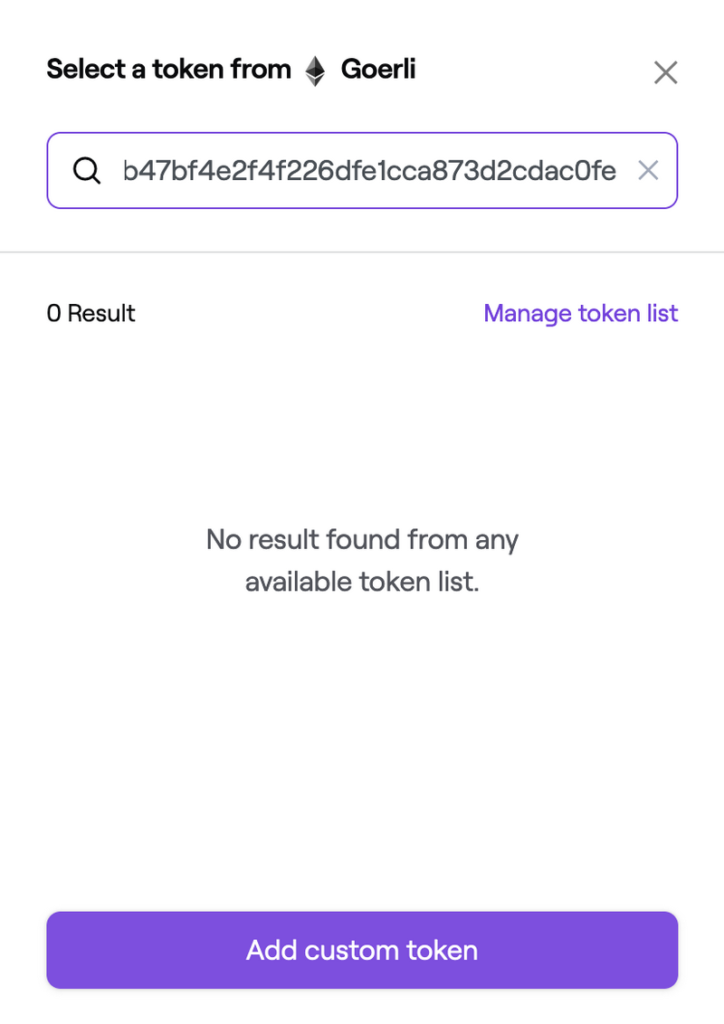724x1024 pixels.
Task: Click the word "Result" in the results count
Action: coord(101,313)
